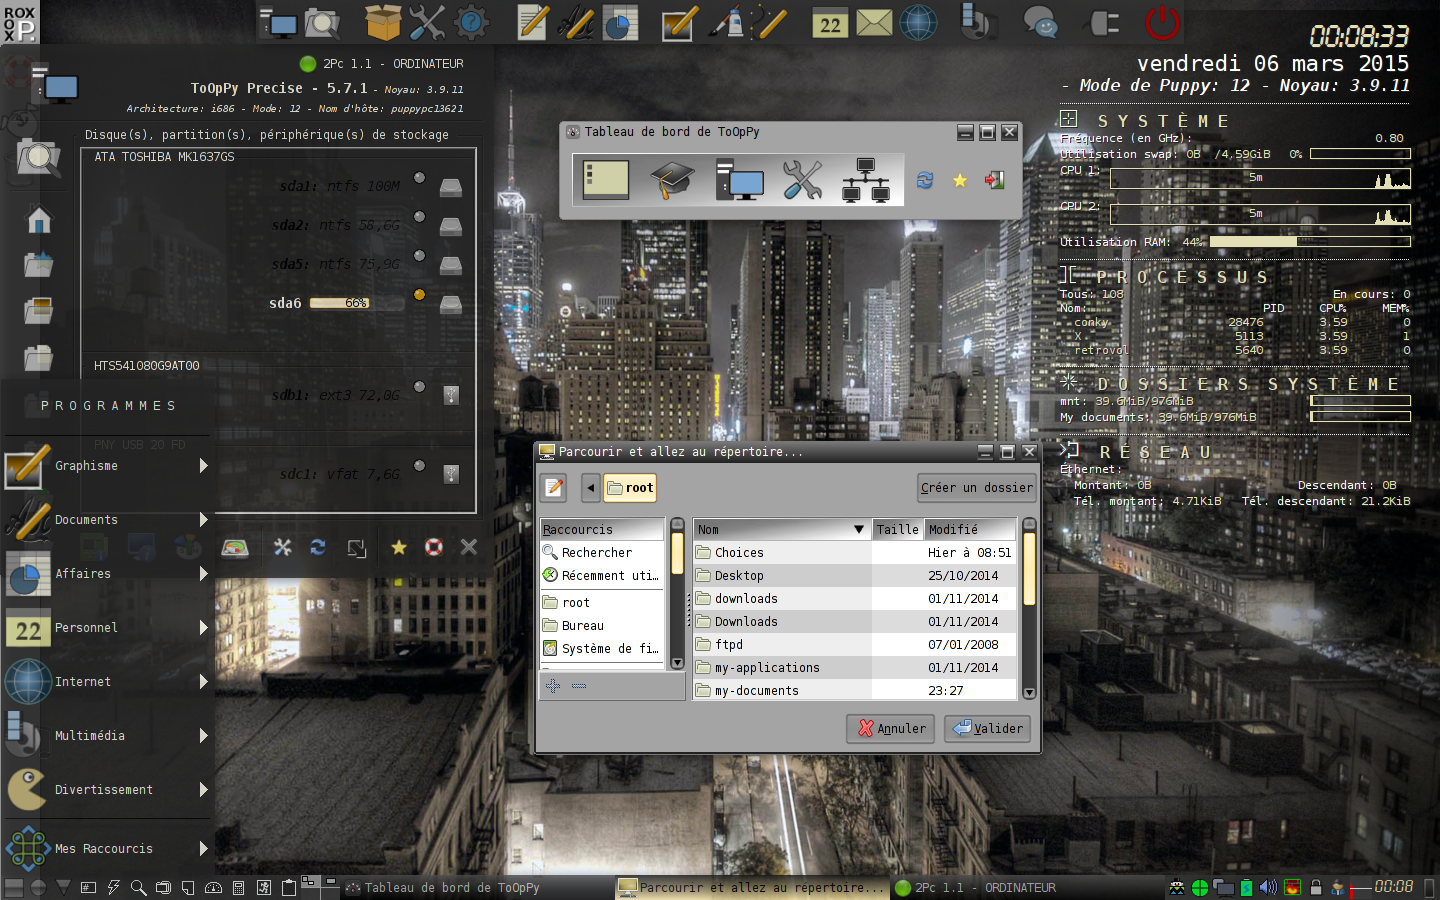Click the yellow star icon in ToOpPy dashboard
The height and width of the screenshot is (900, 1440).
pos(960,181)
